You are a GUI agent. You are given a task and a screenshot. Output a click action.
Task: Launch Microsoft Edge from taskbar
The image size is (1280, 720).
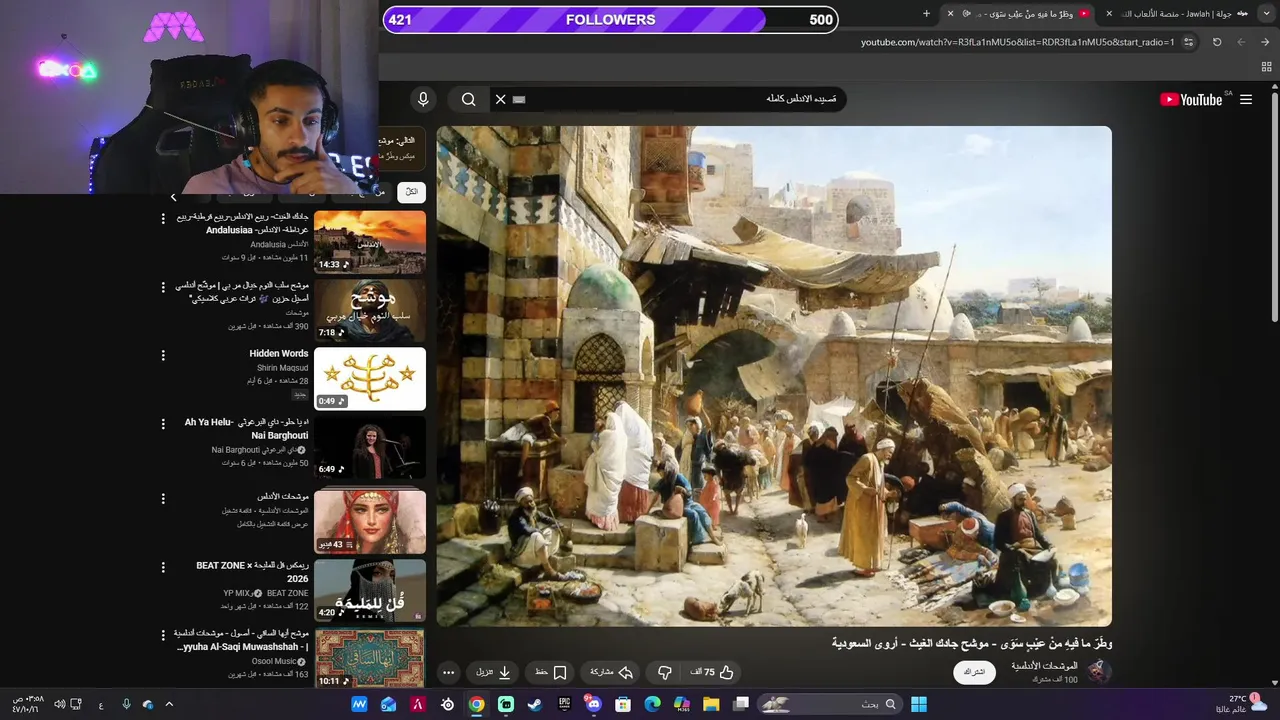tap(652, 704)
